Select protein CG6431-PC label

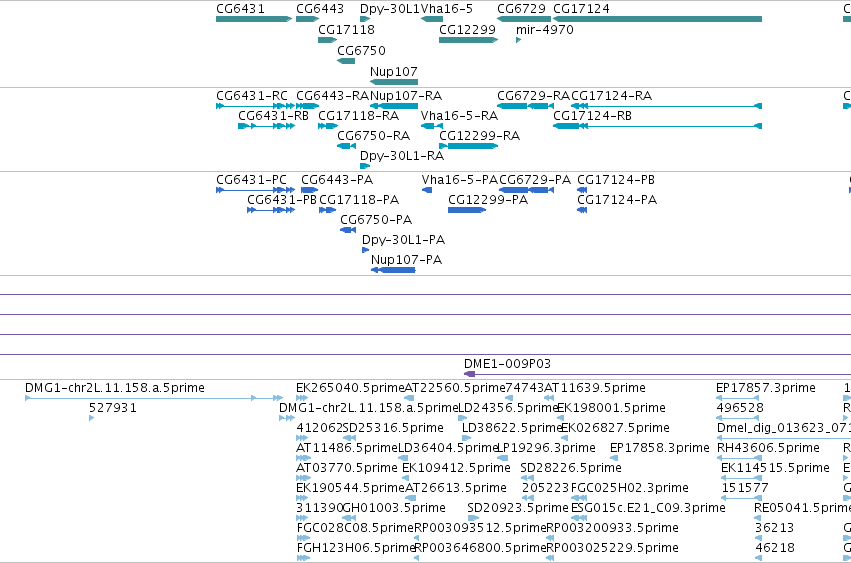(251, 180)
